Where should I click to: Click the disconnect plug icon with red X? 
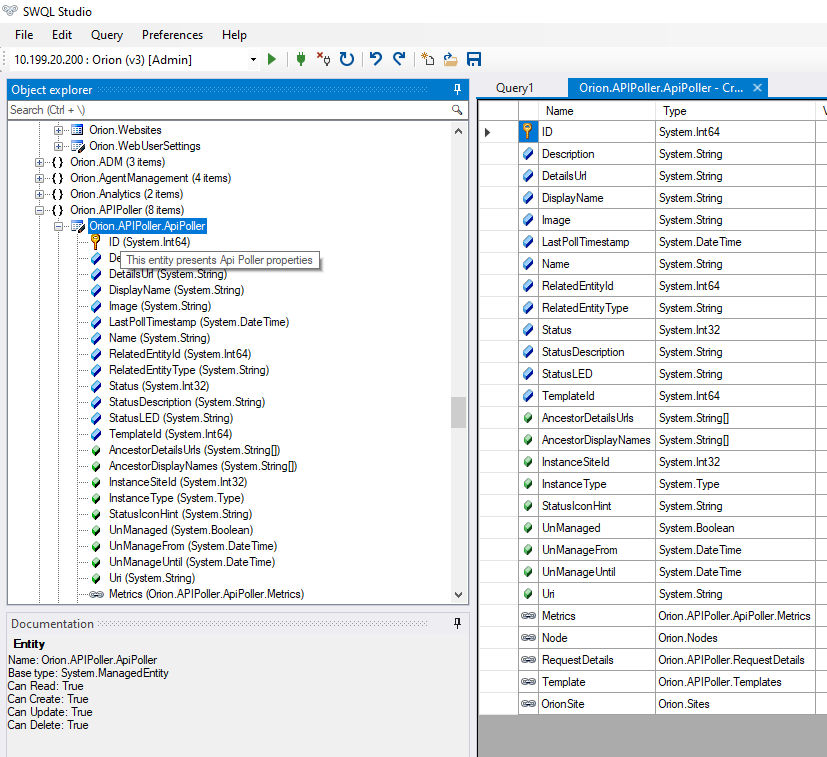[323, 59]
